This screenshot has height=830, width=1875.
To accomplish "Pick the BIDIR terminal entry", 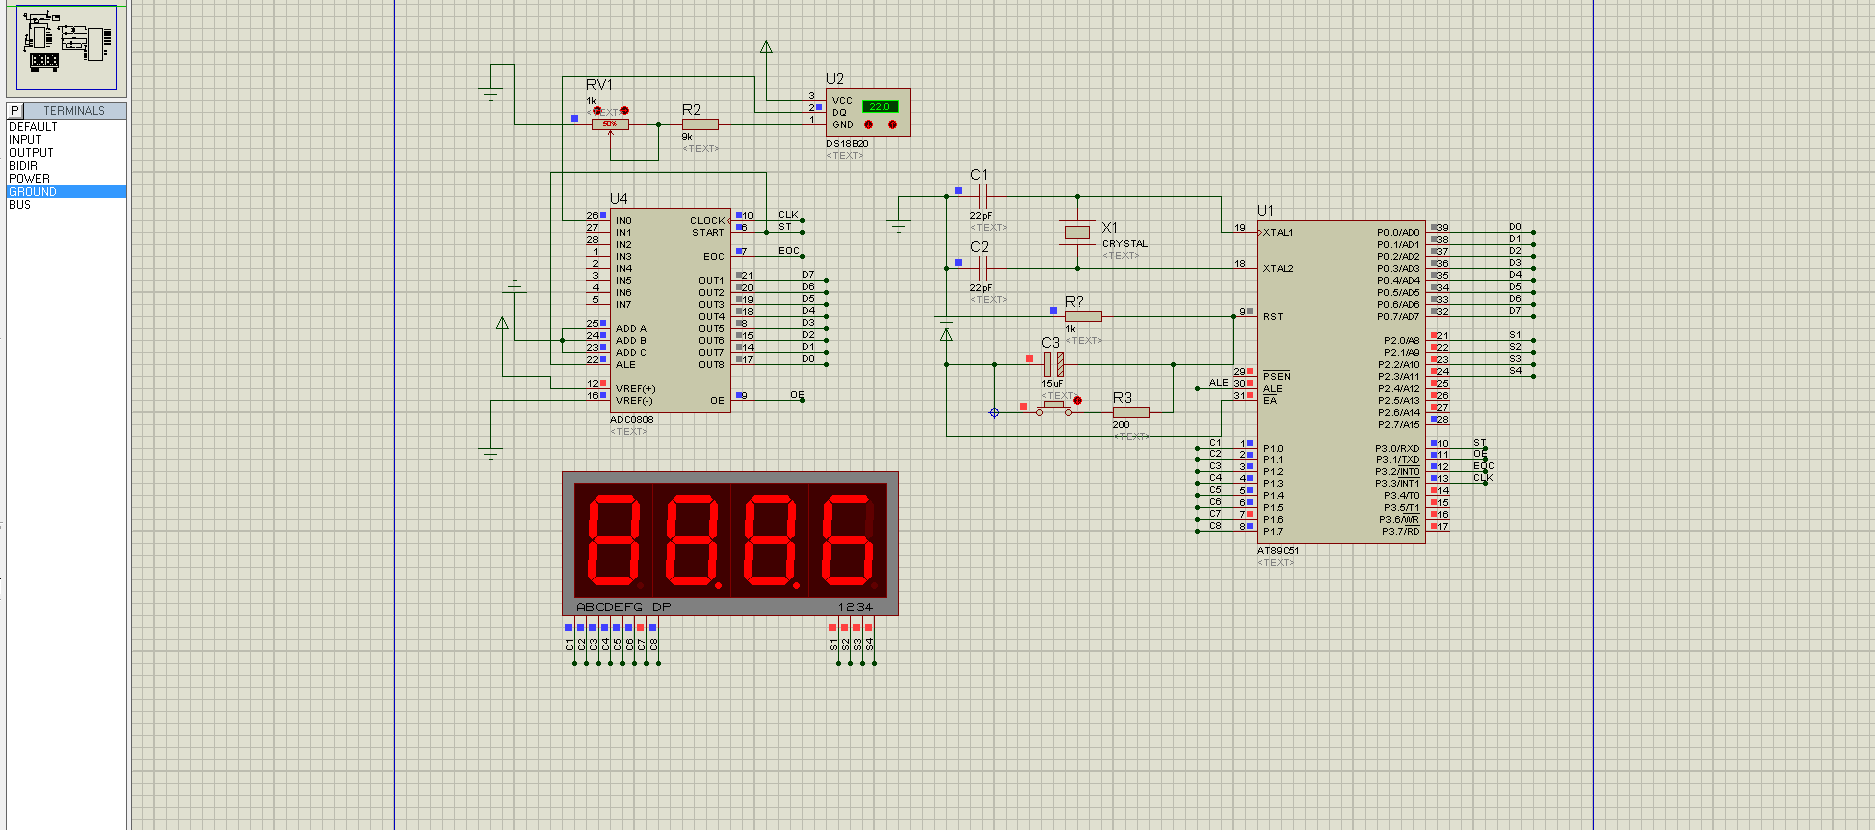I will coord(23,166).
